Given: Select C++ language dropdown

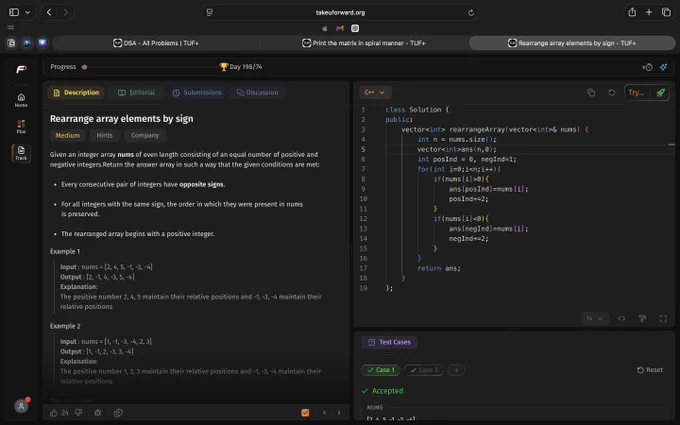Looking at the screenshot, I should (375, 92).
